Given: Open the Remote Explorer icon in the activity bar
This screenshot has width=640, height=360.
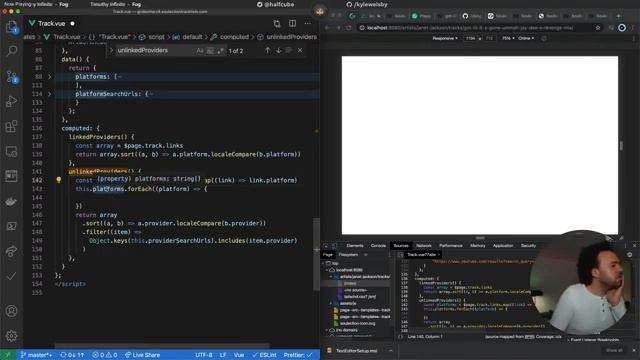Looking at the screenshot, I should 11,151.
